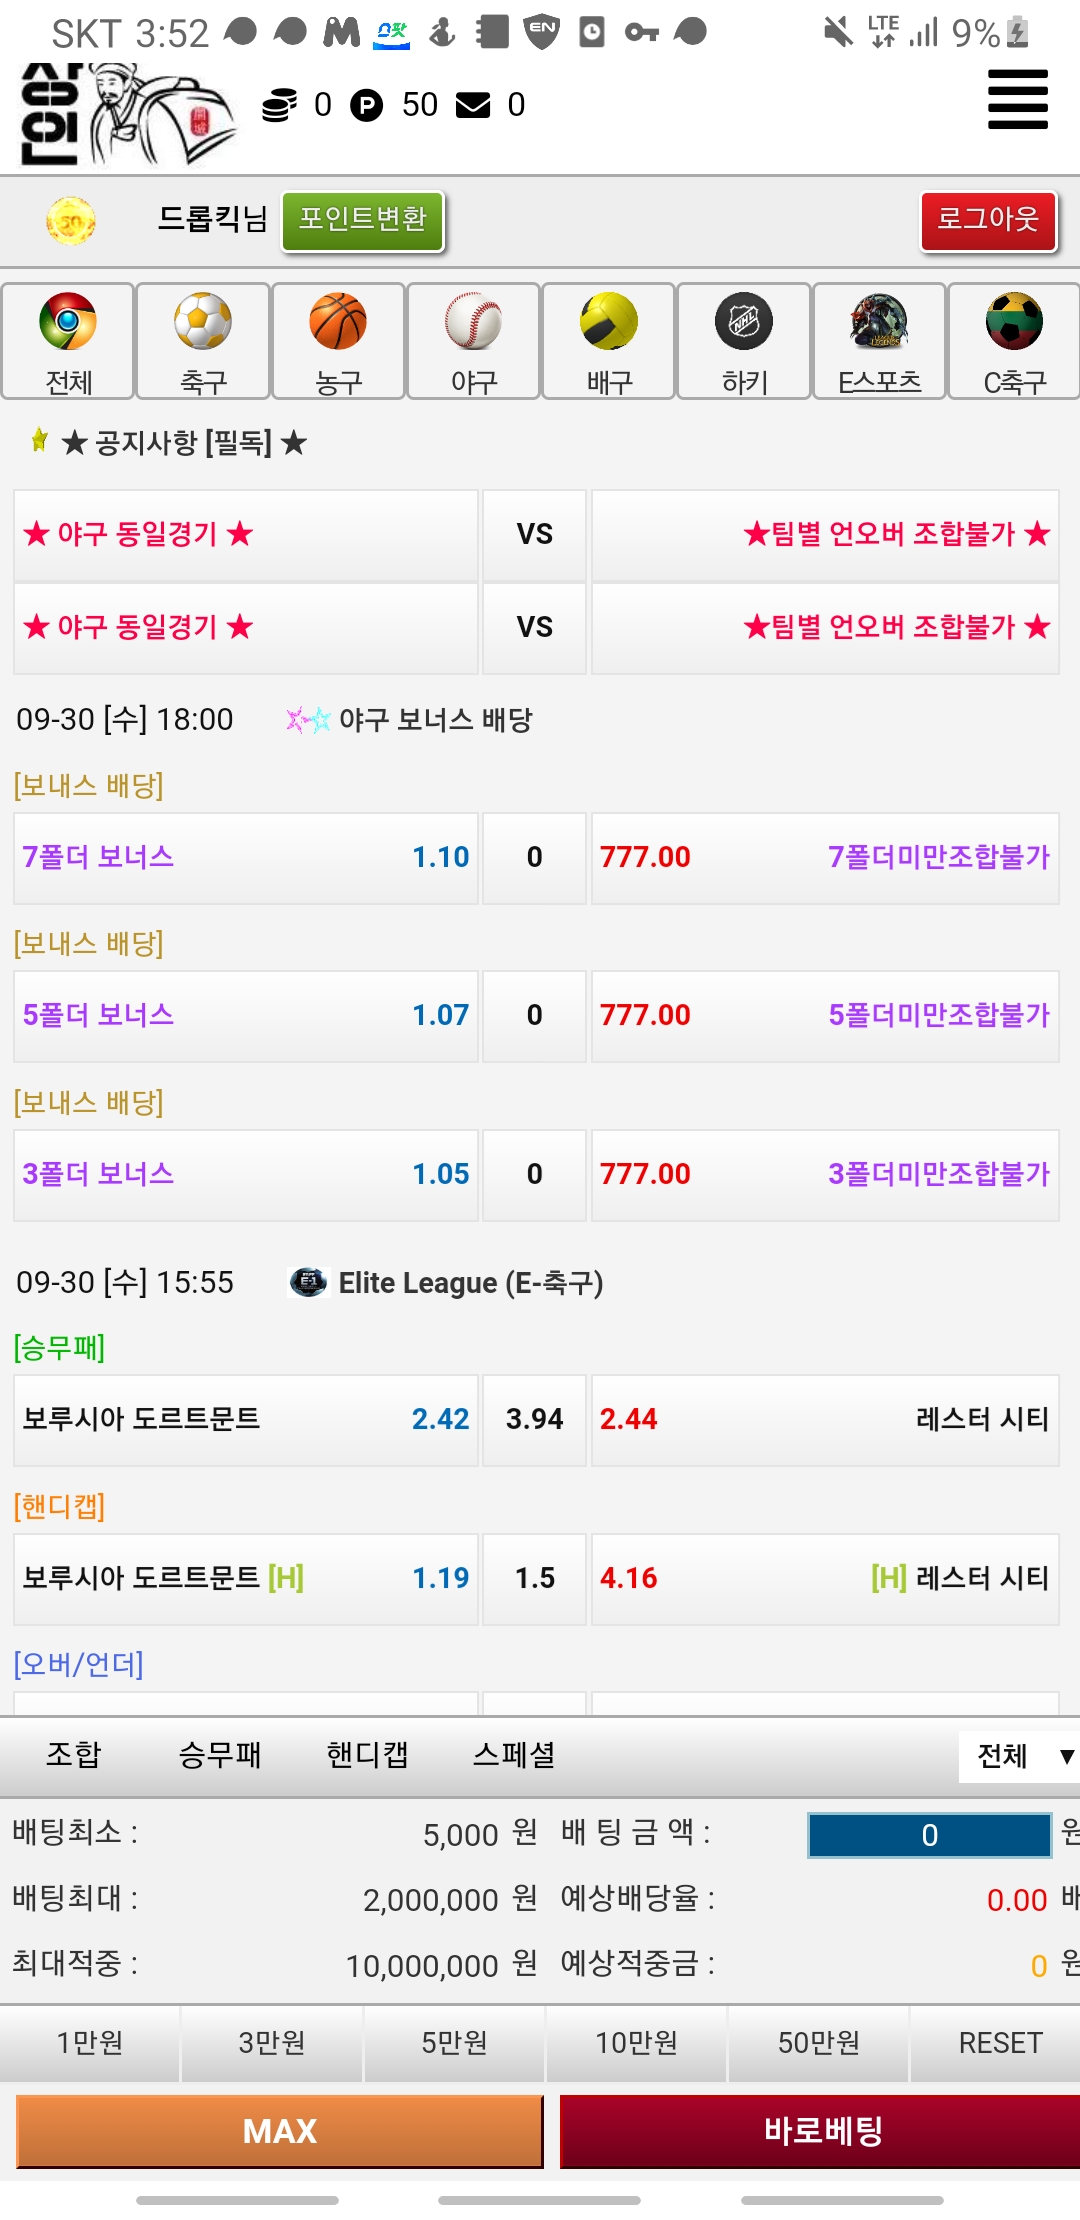
Task: Expand the 전체 filter dropdown
Action: [1020, 1755]
